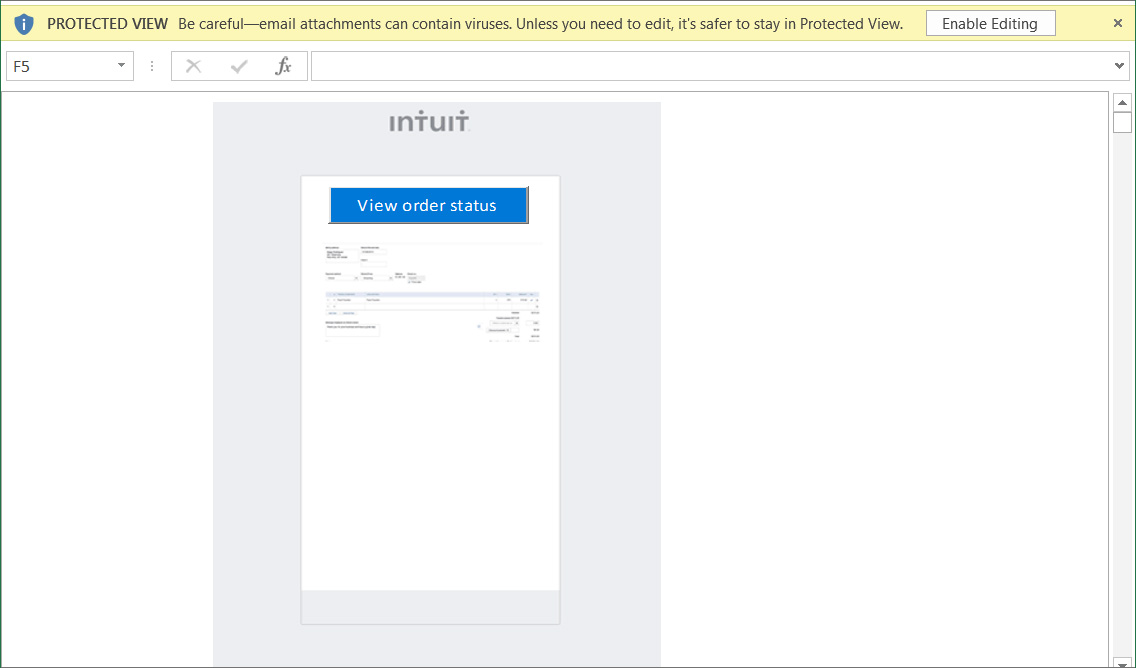Image resolution: width=1136 pixels, height=668 pixels.
Task: Click Enable Editing to exit Protected View
Action: click(990, 22)
